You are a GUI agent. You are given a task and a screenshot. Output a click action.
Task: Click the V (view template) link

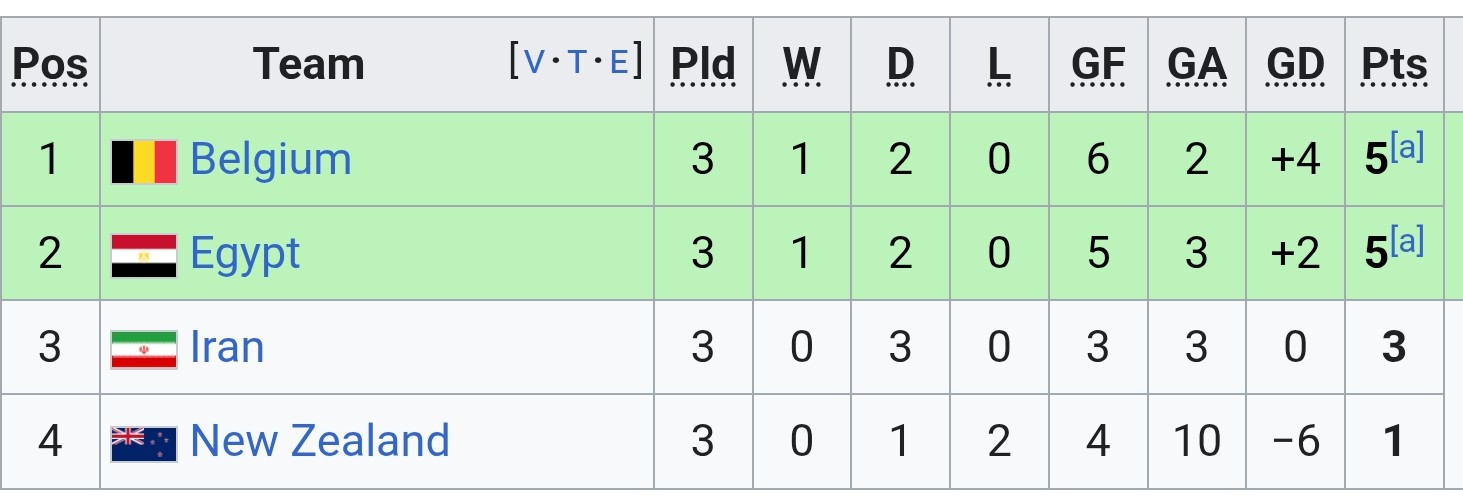534,63
